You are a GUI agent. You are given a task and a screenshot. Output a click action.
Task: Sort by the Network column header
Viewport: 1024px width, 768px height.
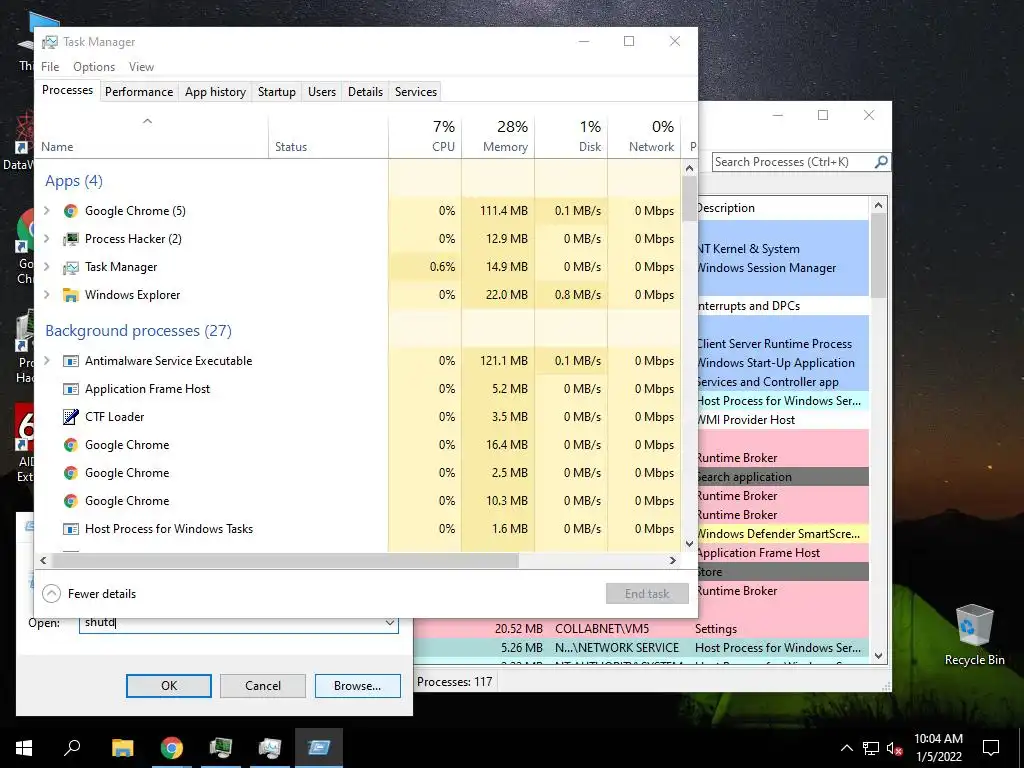pyautogui.click(x=645, y=137)
